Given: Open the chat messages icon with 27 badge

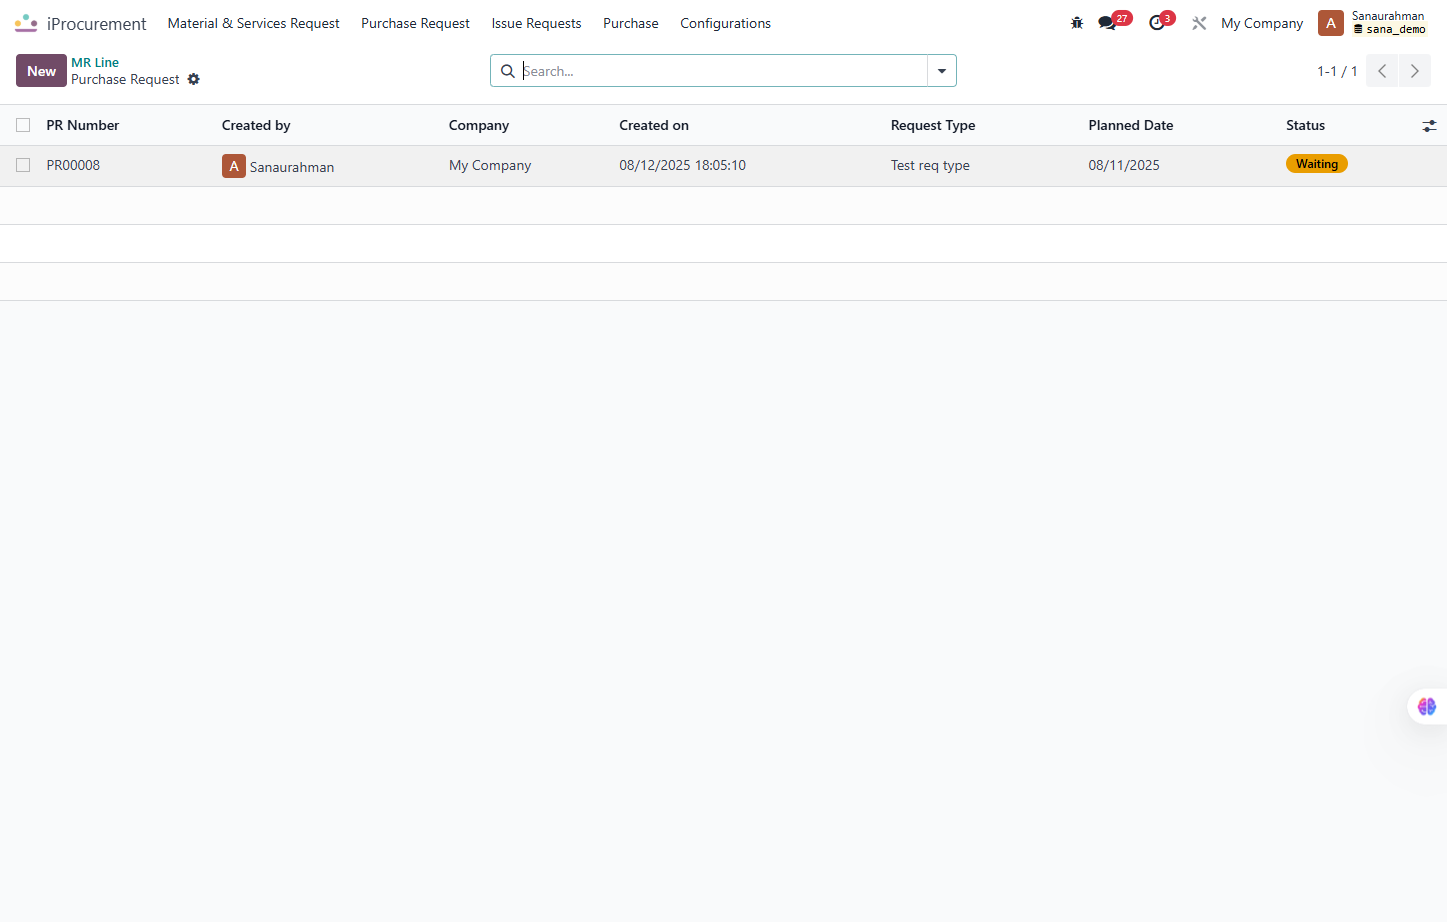Looking at the screenshot, I should click(1107, 23).
